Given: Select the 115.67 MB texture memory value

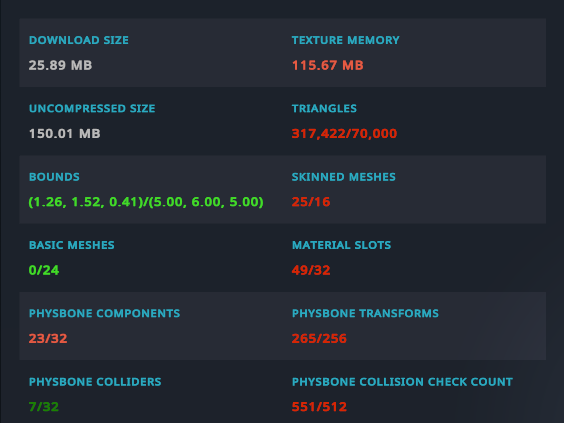Looking at the screenshot, I should pyautogui.click(x=327, y=65).
